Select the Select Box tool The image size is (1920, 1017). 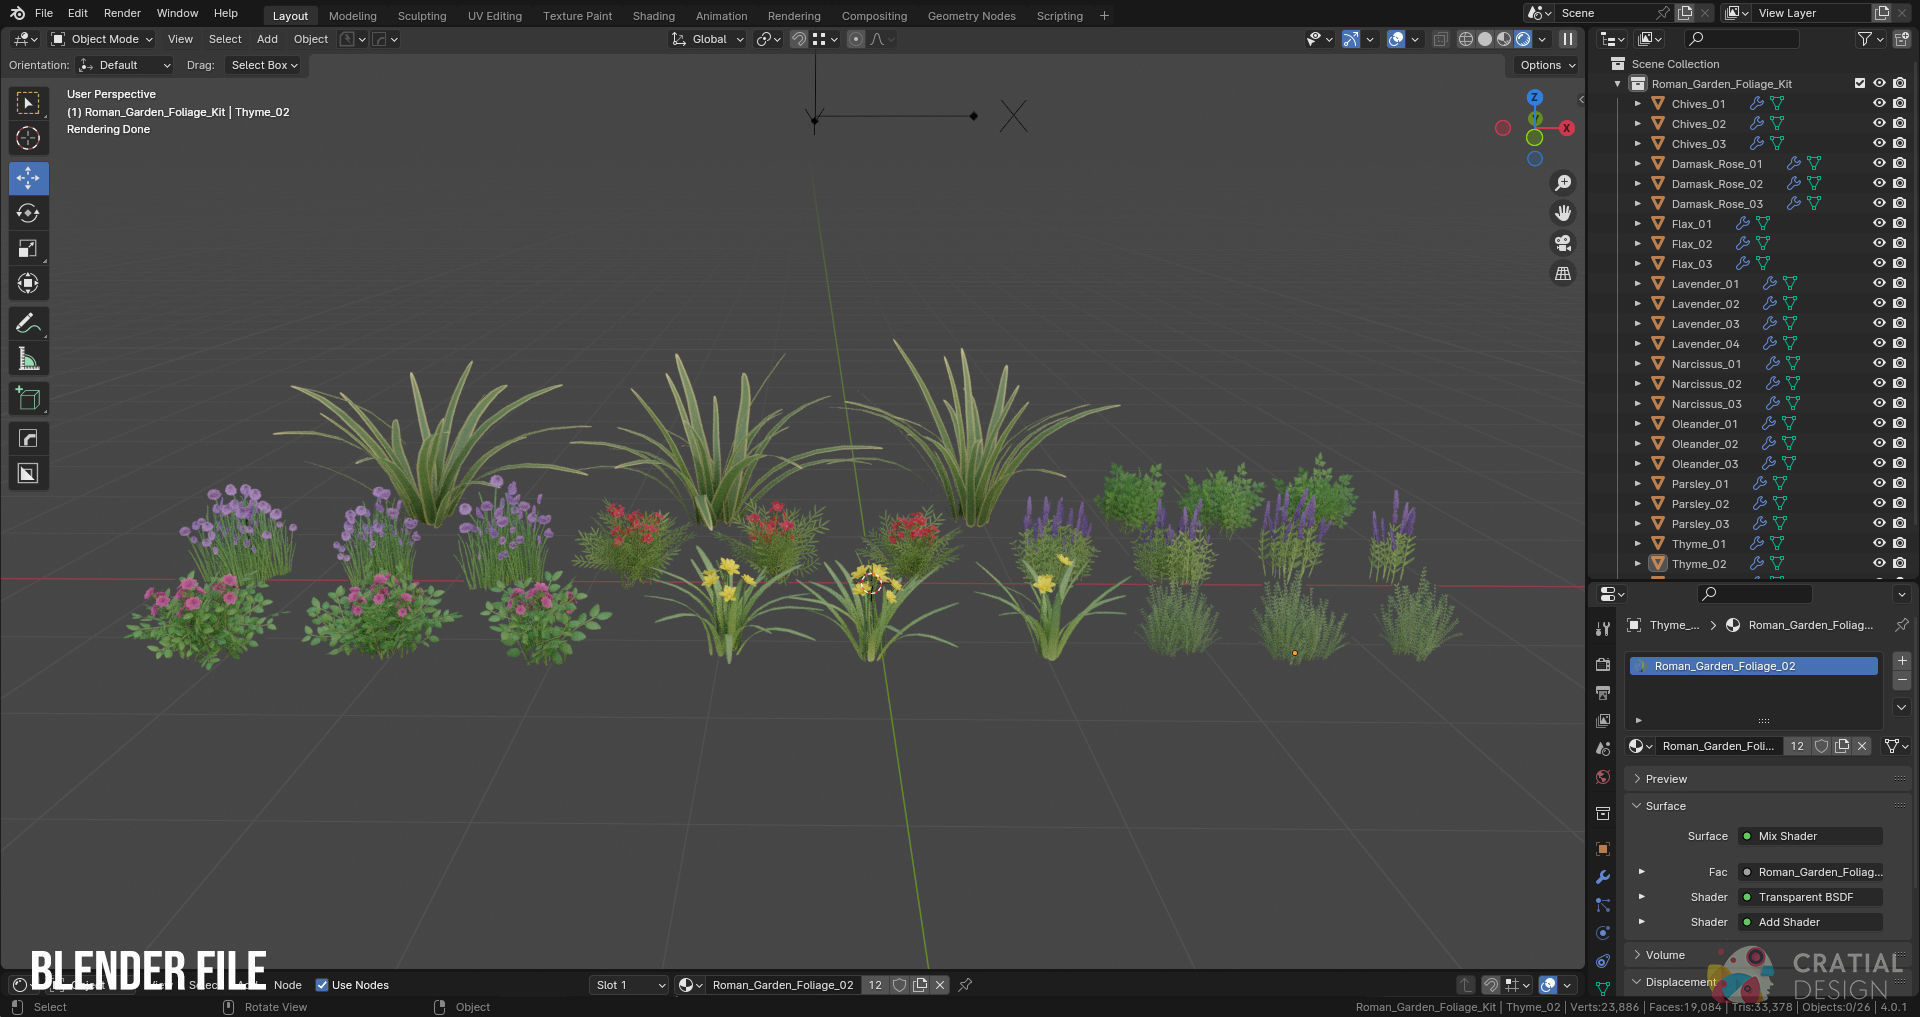point(28,103)
